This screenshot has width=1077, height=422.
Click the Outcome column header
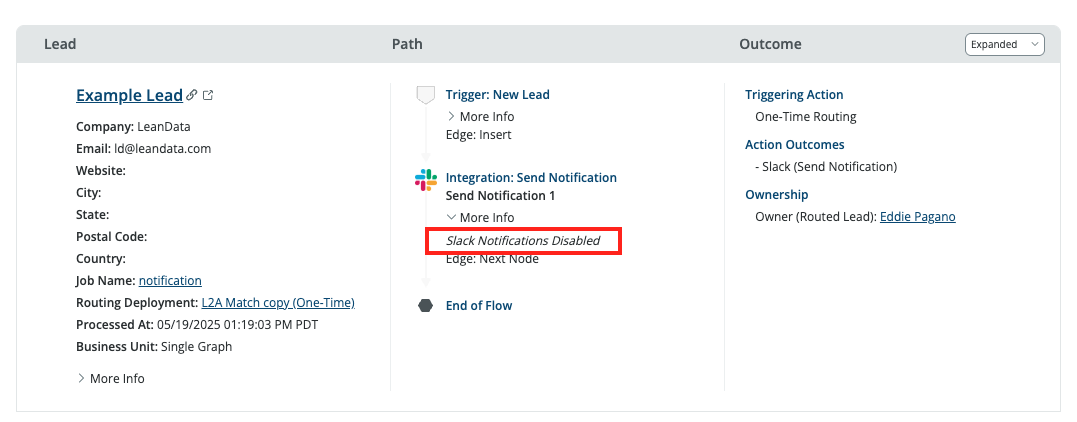770,44
